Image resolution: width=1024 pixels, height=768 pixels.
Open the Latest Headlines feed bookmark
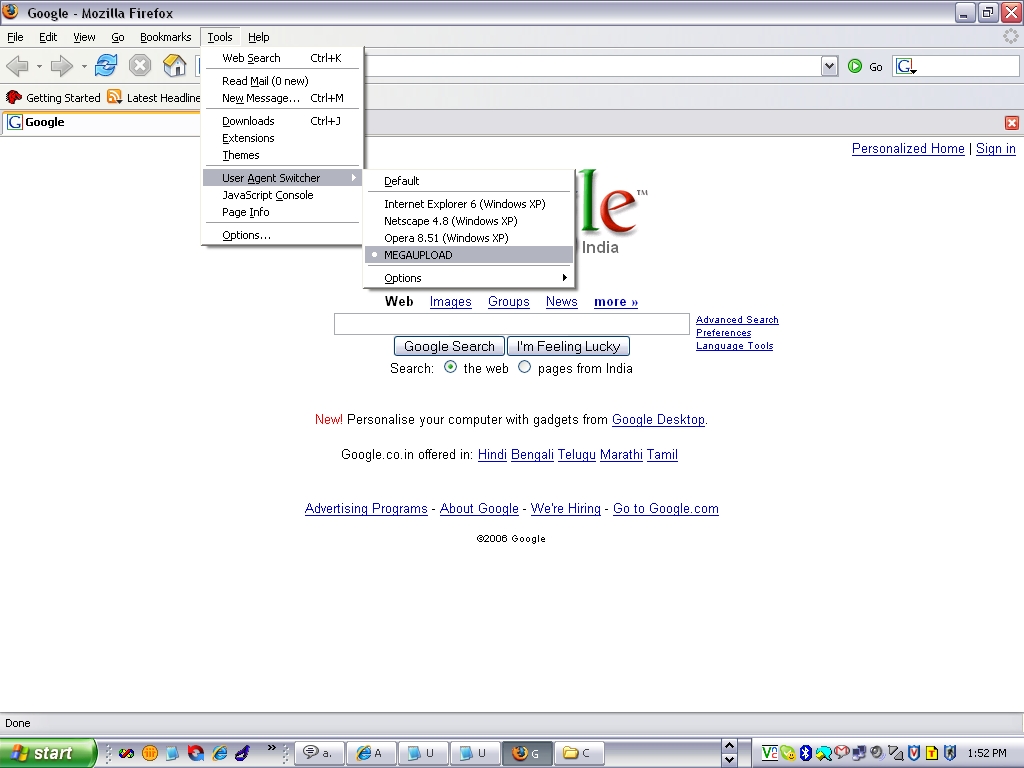click(154, 98)
